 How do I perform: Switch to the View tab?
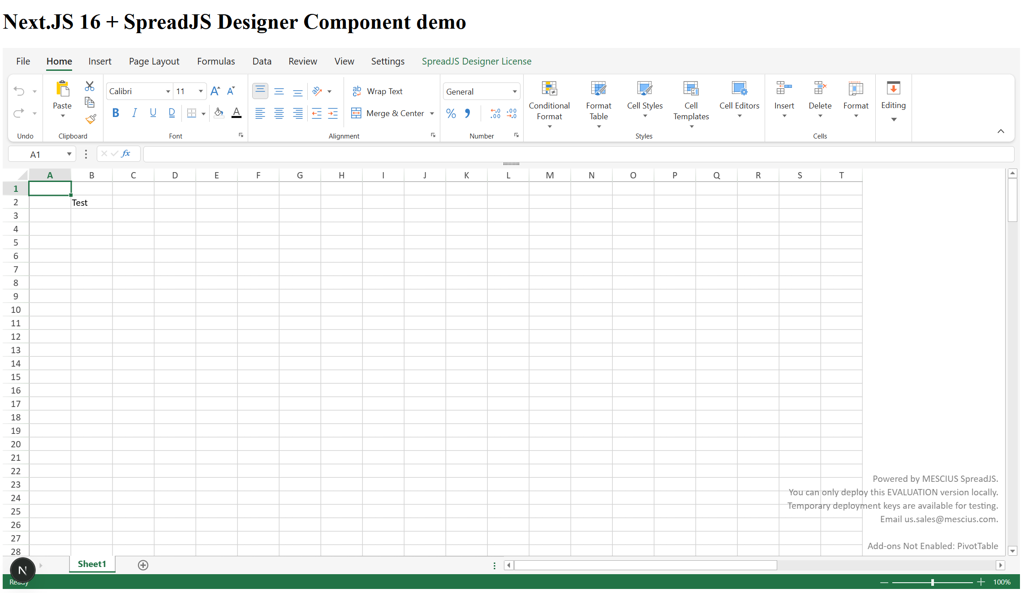click(344, 61)
